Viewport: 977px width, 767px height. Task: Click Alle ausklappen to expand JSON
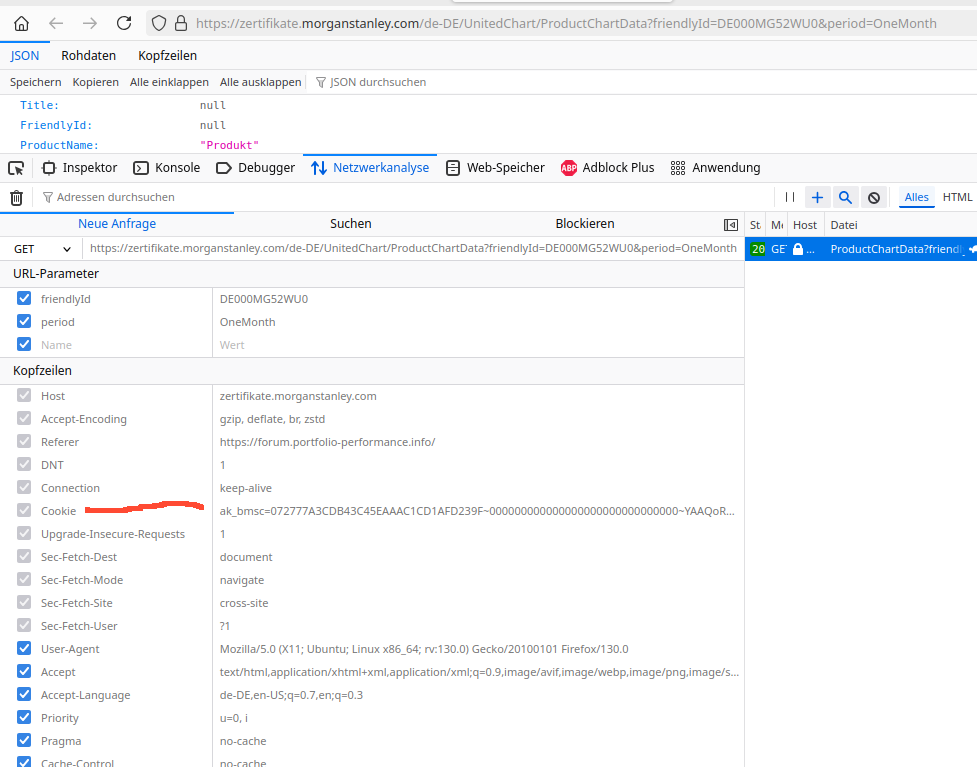tap(260, 82)
